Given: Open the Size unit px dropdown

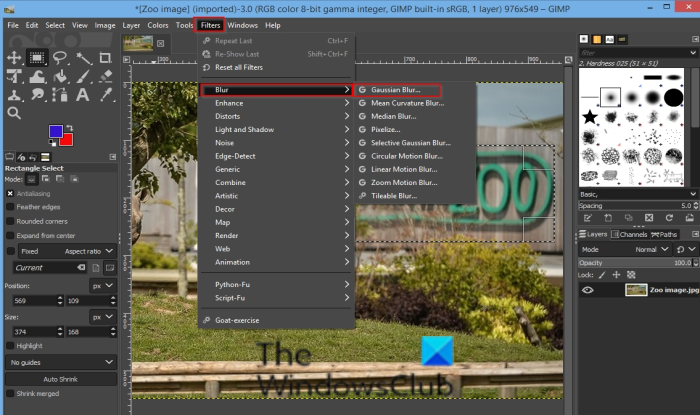Looking at the screenshot, I should (x=103, y=317).
